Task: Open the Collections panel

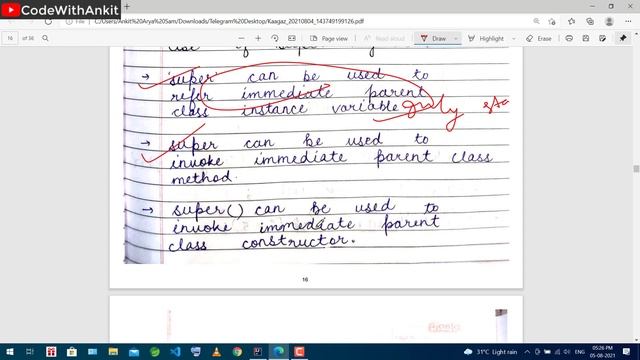Action: pyautogui.click(x=590, y=21)
